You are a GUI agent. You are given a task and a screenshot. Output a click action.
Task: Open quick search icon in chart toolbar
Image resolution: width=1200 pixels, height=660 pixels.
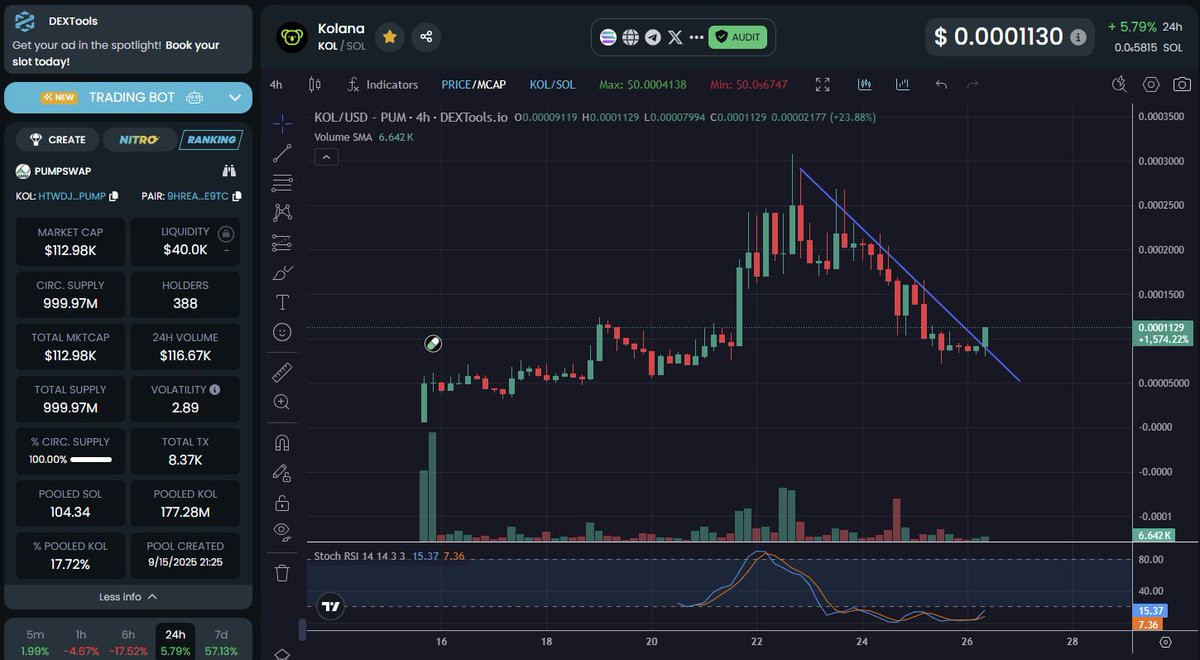[x=1121, y=85]
